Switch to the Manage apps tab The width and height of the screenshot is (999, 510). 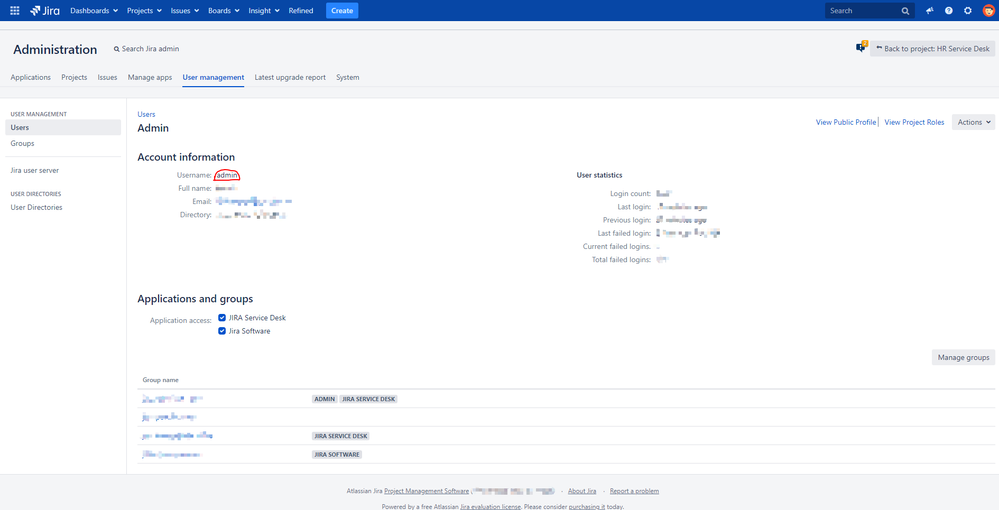click(150, 77)
